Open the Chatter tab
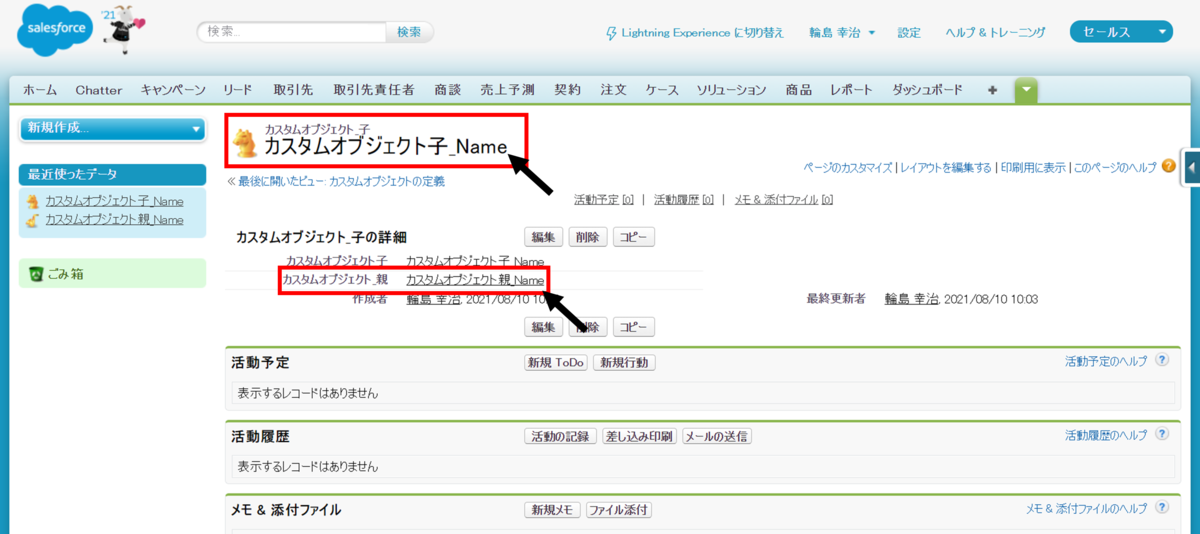This screenshot has height=534, width=1200. coord(99,90)
